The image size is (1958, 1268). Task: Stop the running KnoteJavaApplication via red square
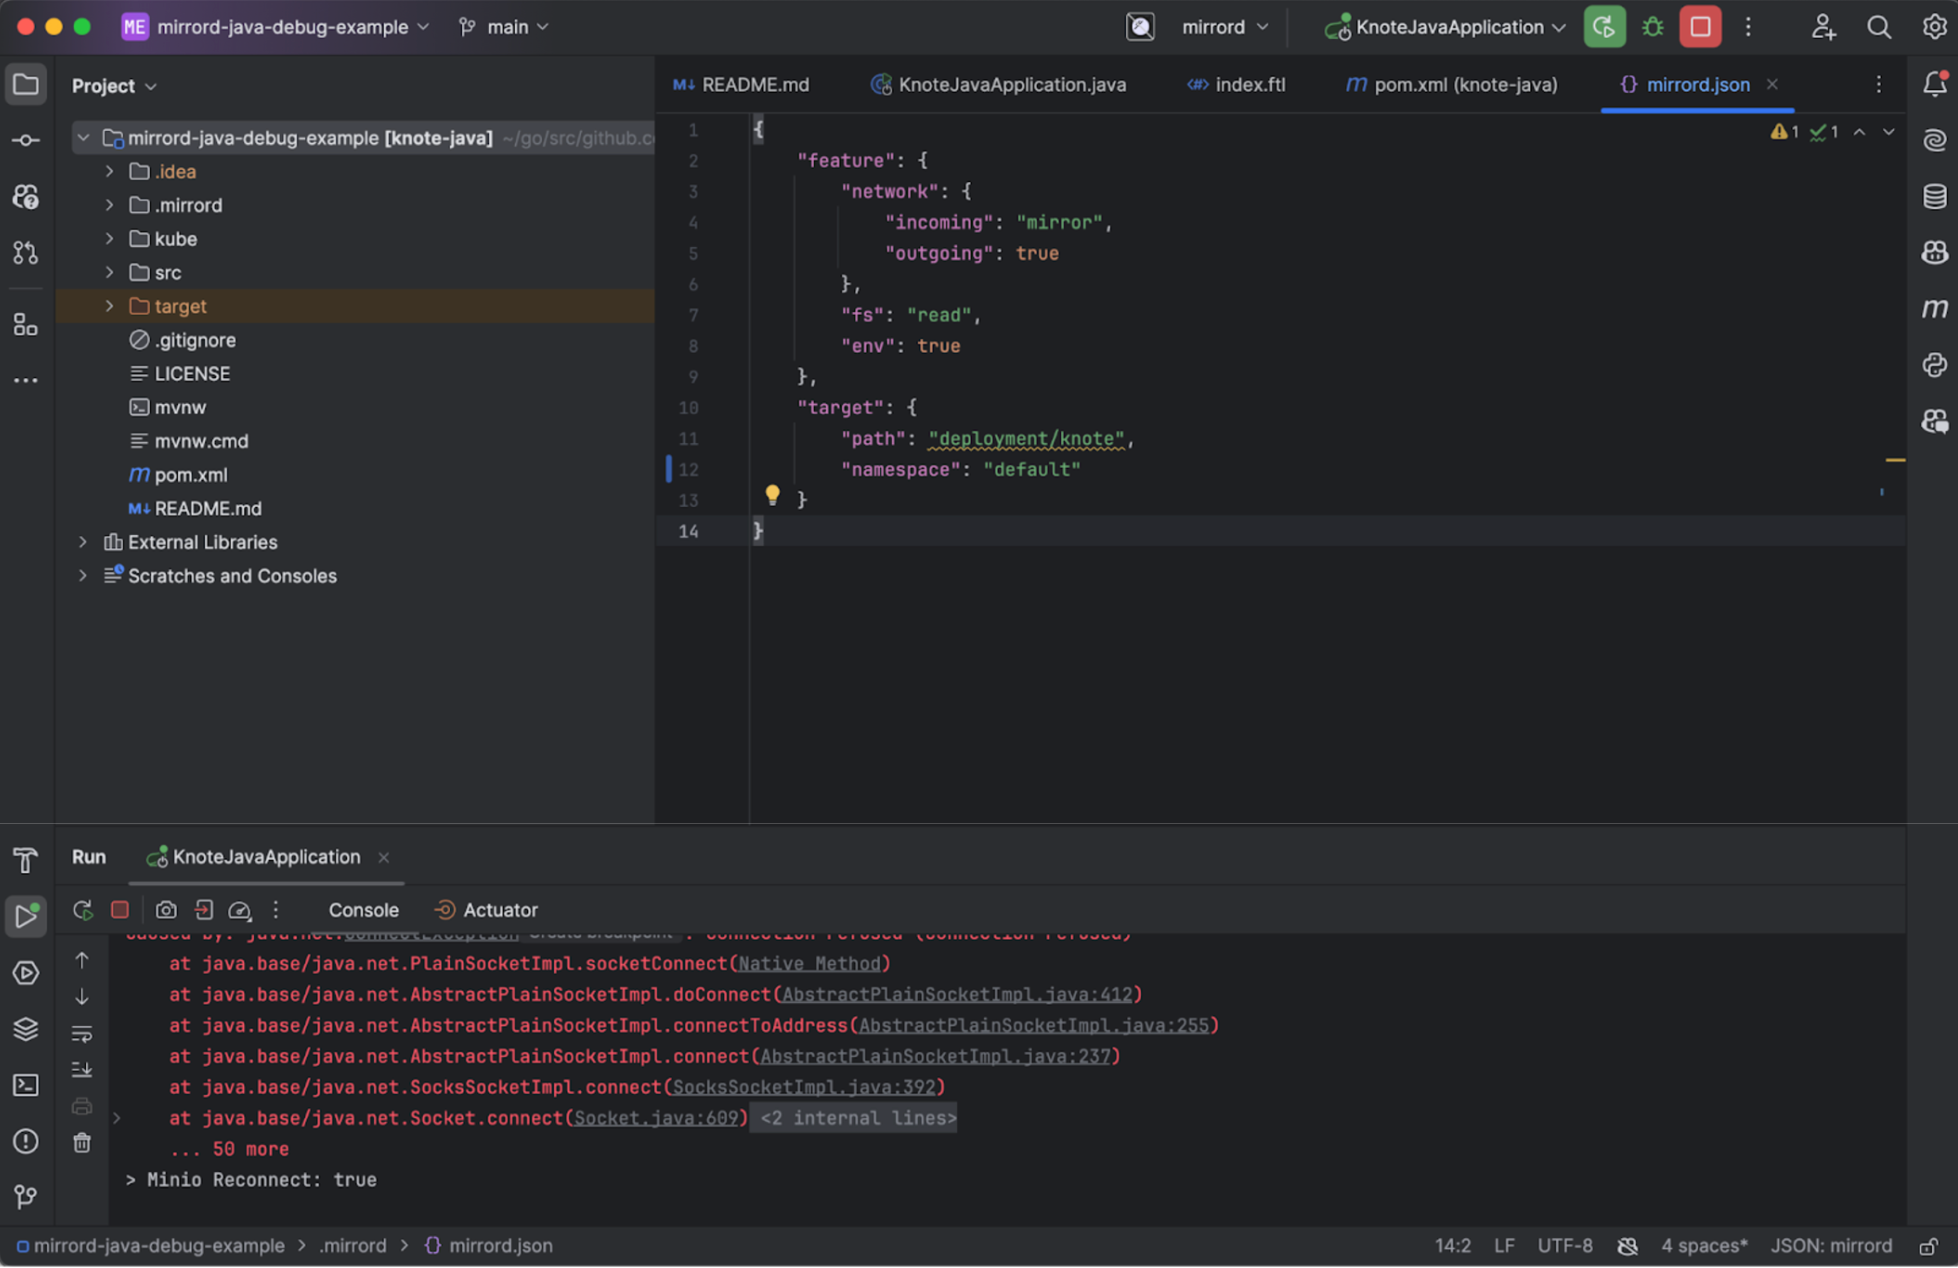coord(1699,27)
